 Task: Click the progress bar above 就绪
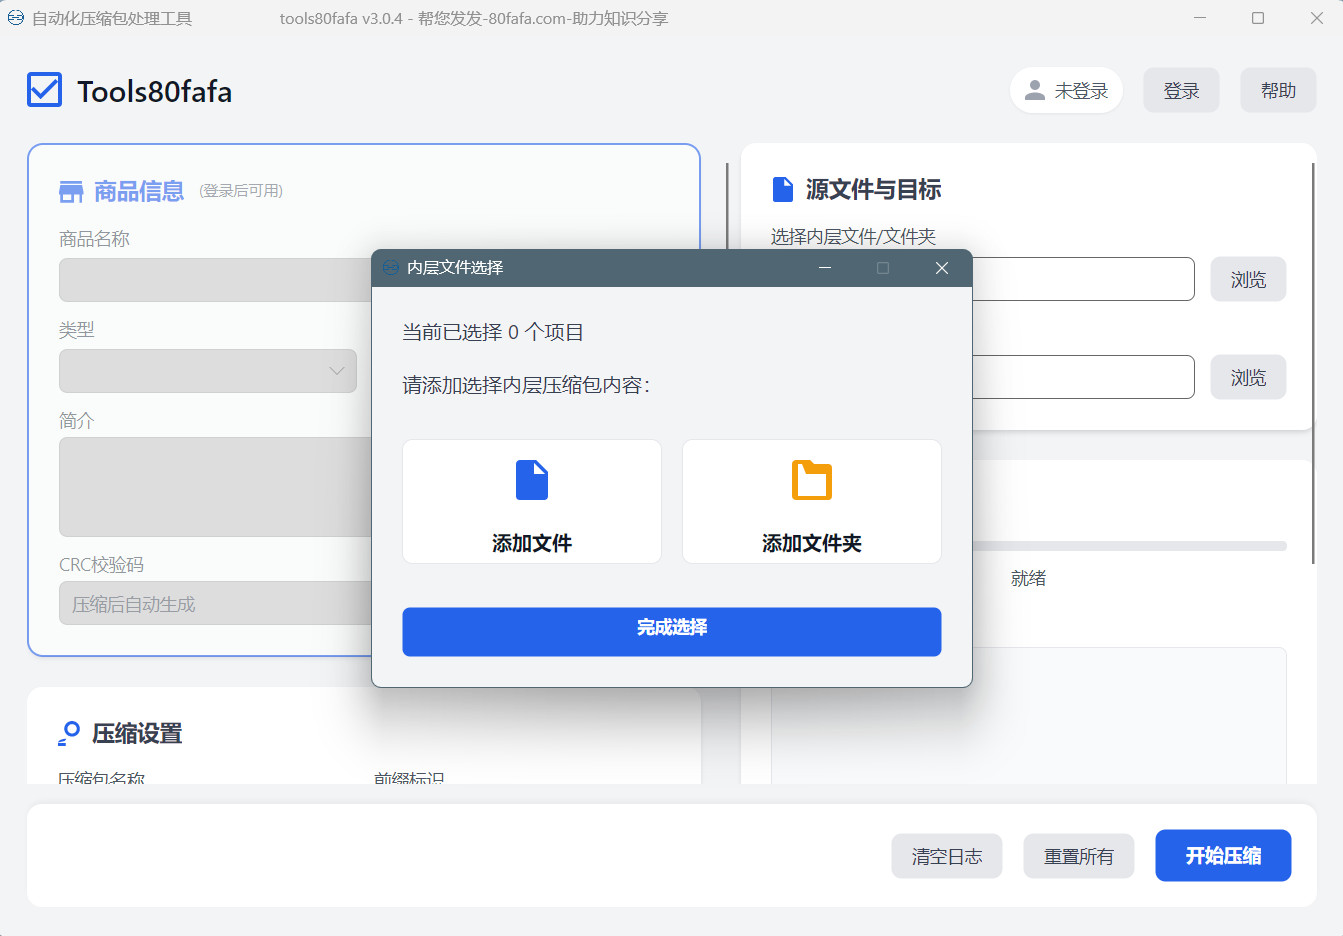tap(1128, 546)
